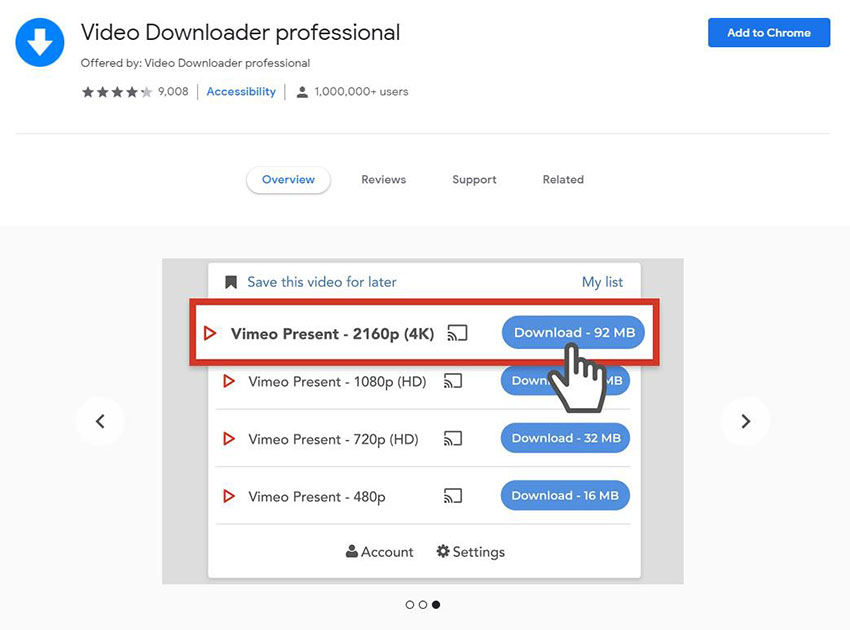Open the Accessibility link
850x630 pixels.
[240, 91]
